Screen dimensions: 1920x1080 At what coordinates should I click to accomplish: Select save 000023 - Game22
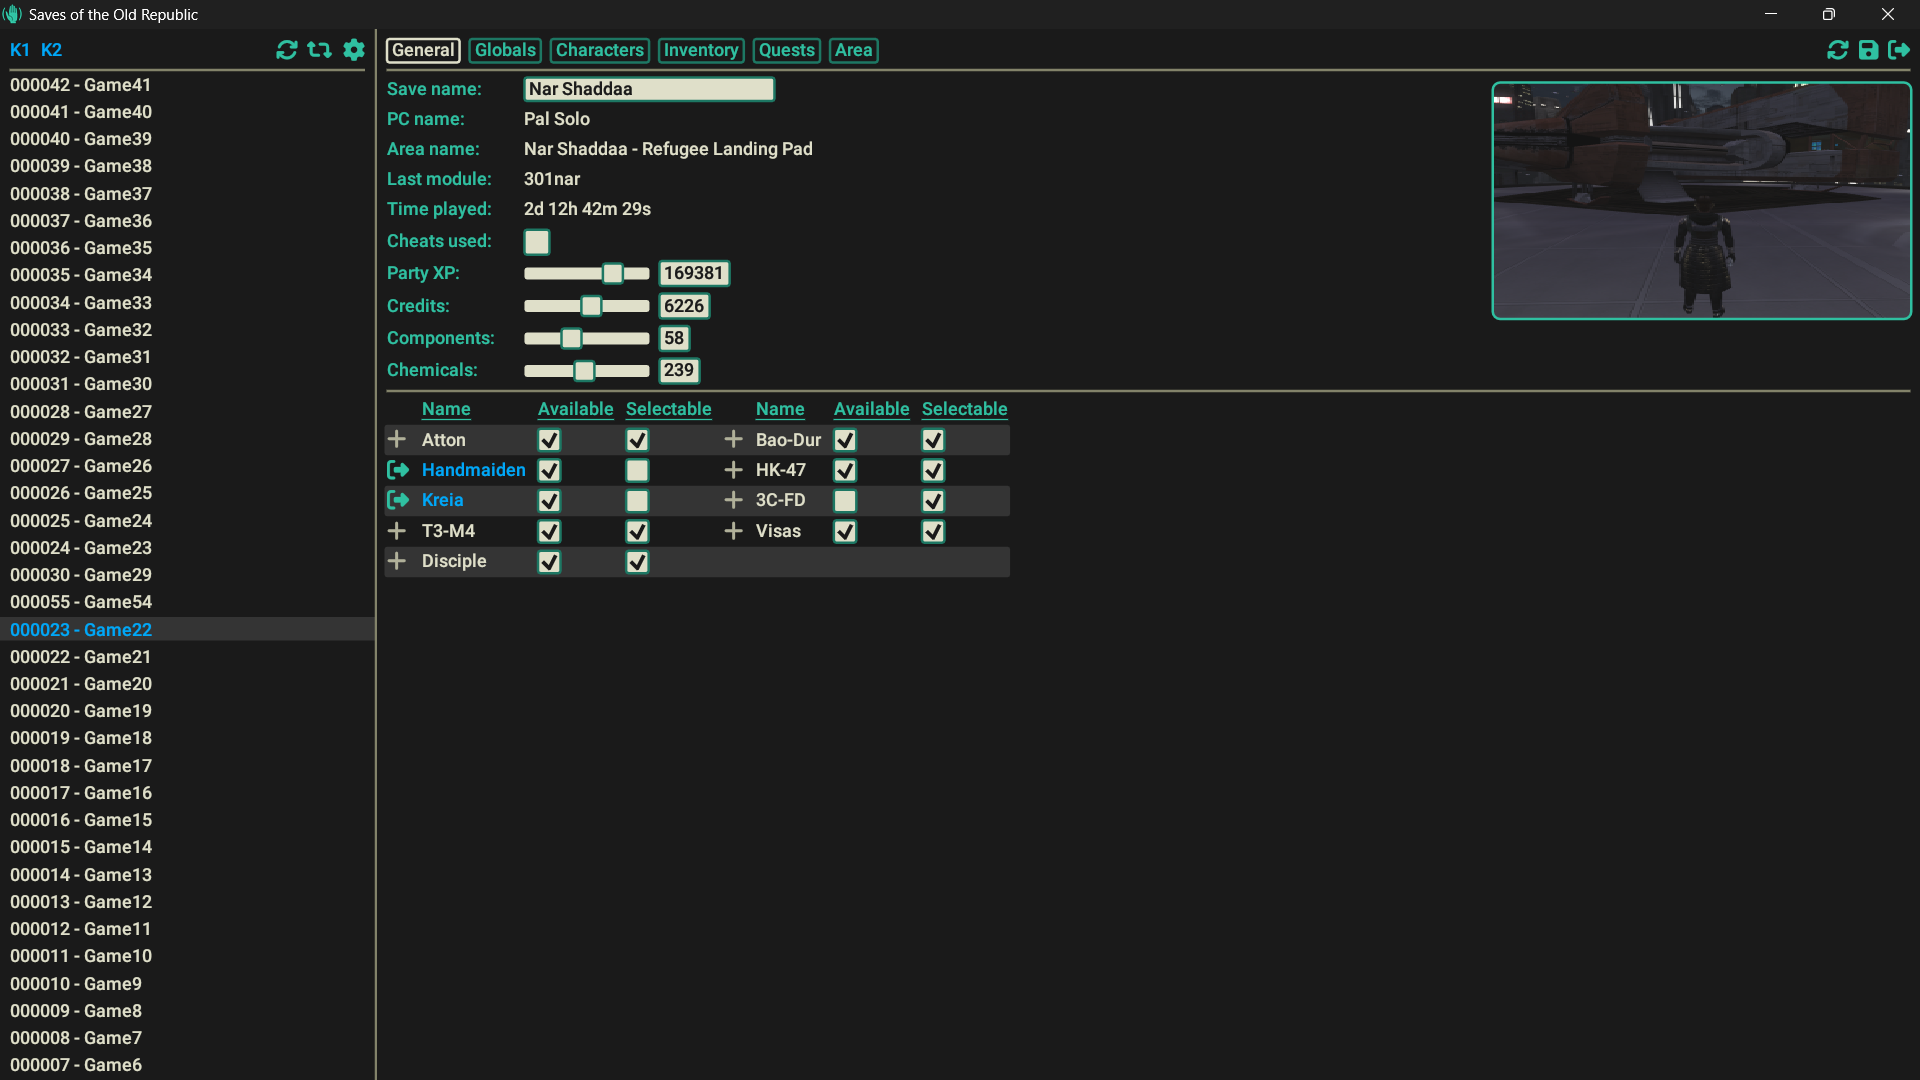tap(188, 630)
